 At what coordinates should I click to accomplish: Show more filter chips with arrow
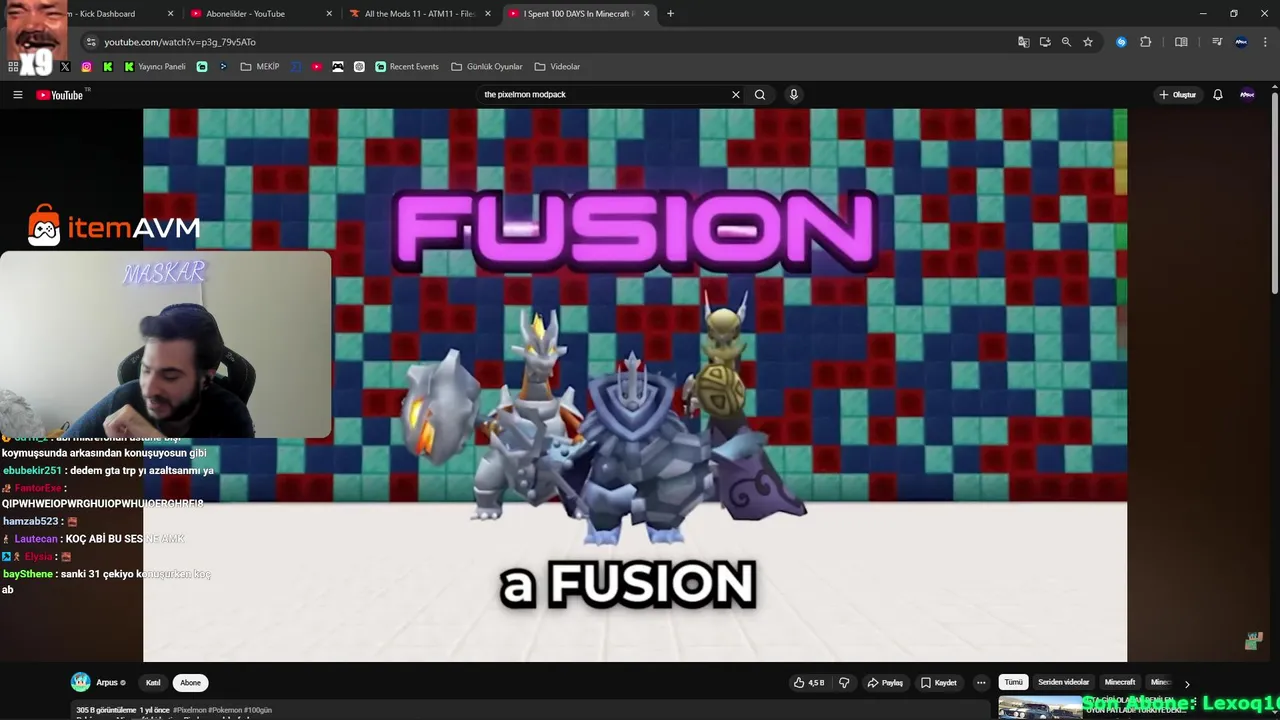1187,683
